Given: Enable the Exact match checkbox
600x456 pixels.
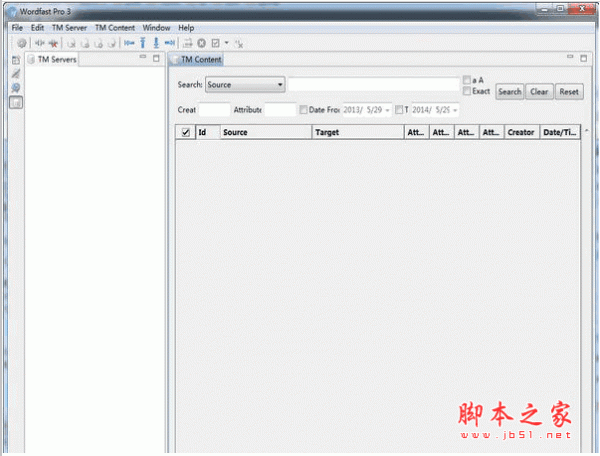Looking at the screenshot, I should (467, 91).
